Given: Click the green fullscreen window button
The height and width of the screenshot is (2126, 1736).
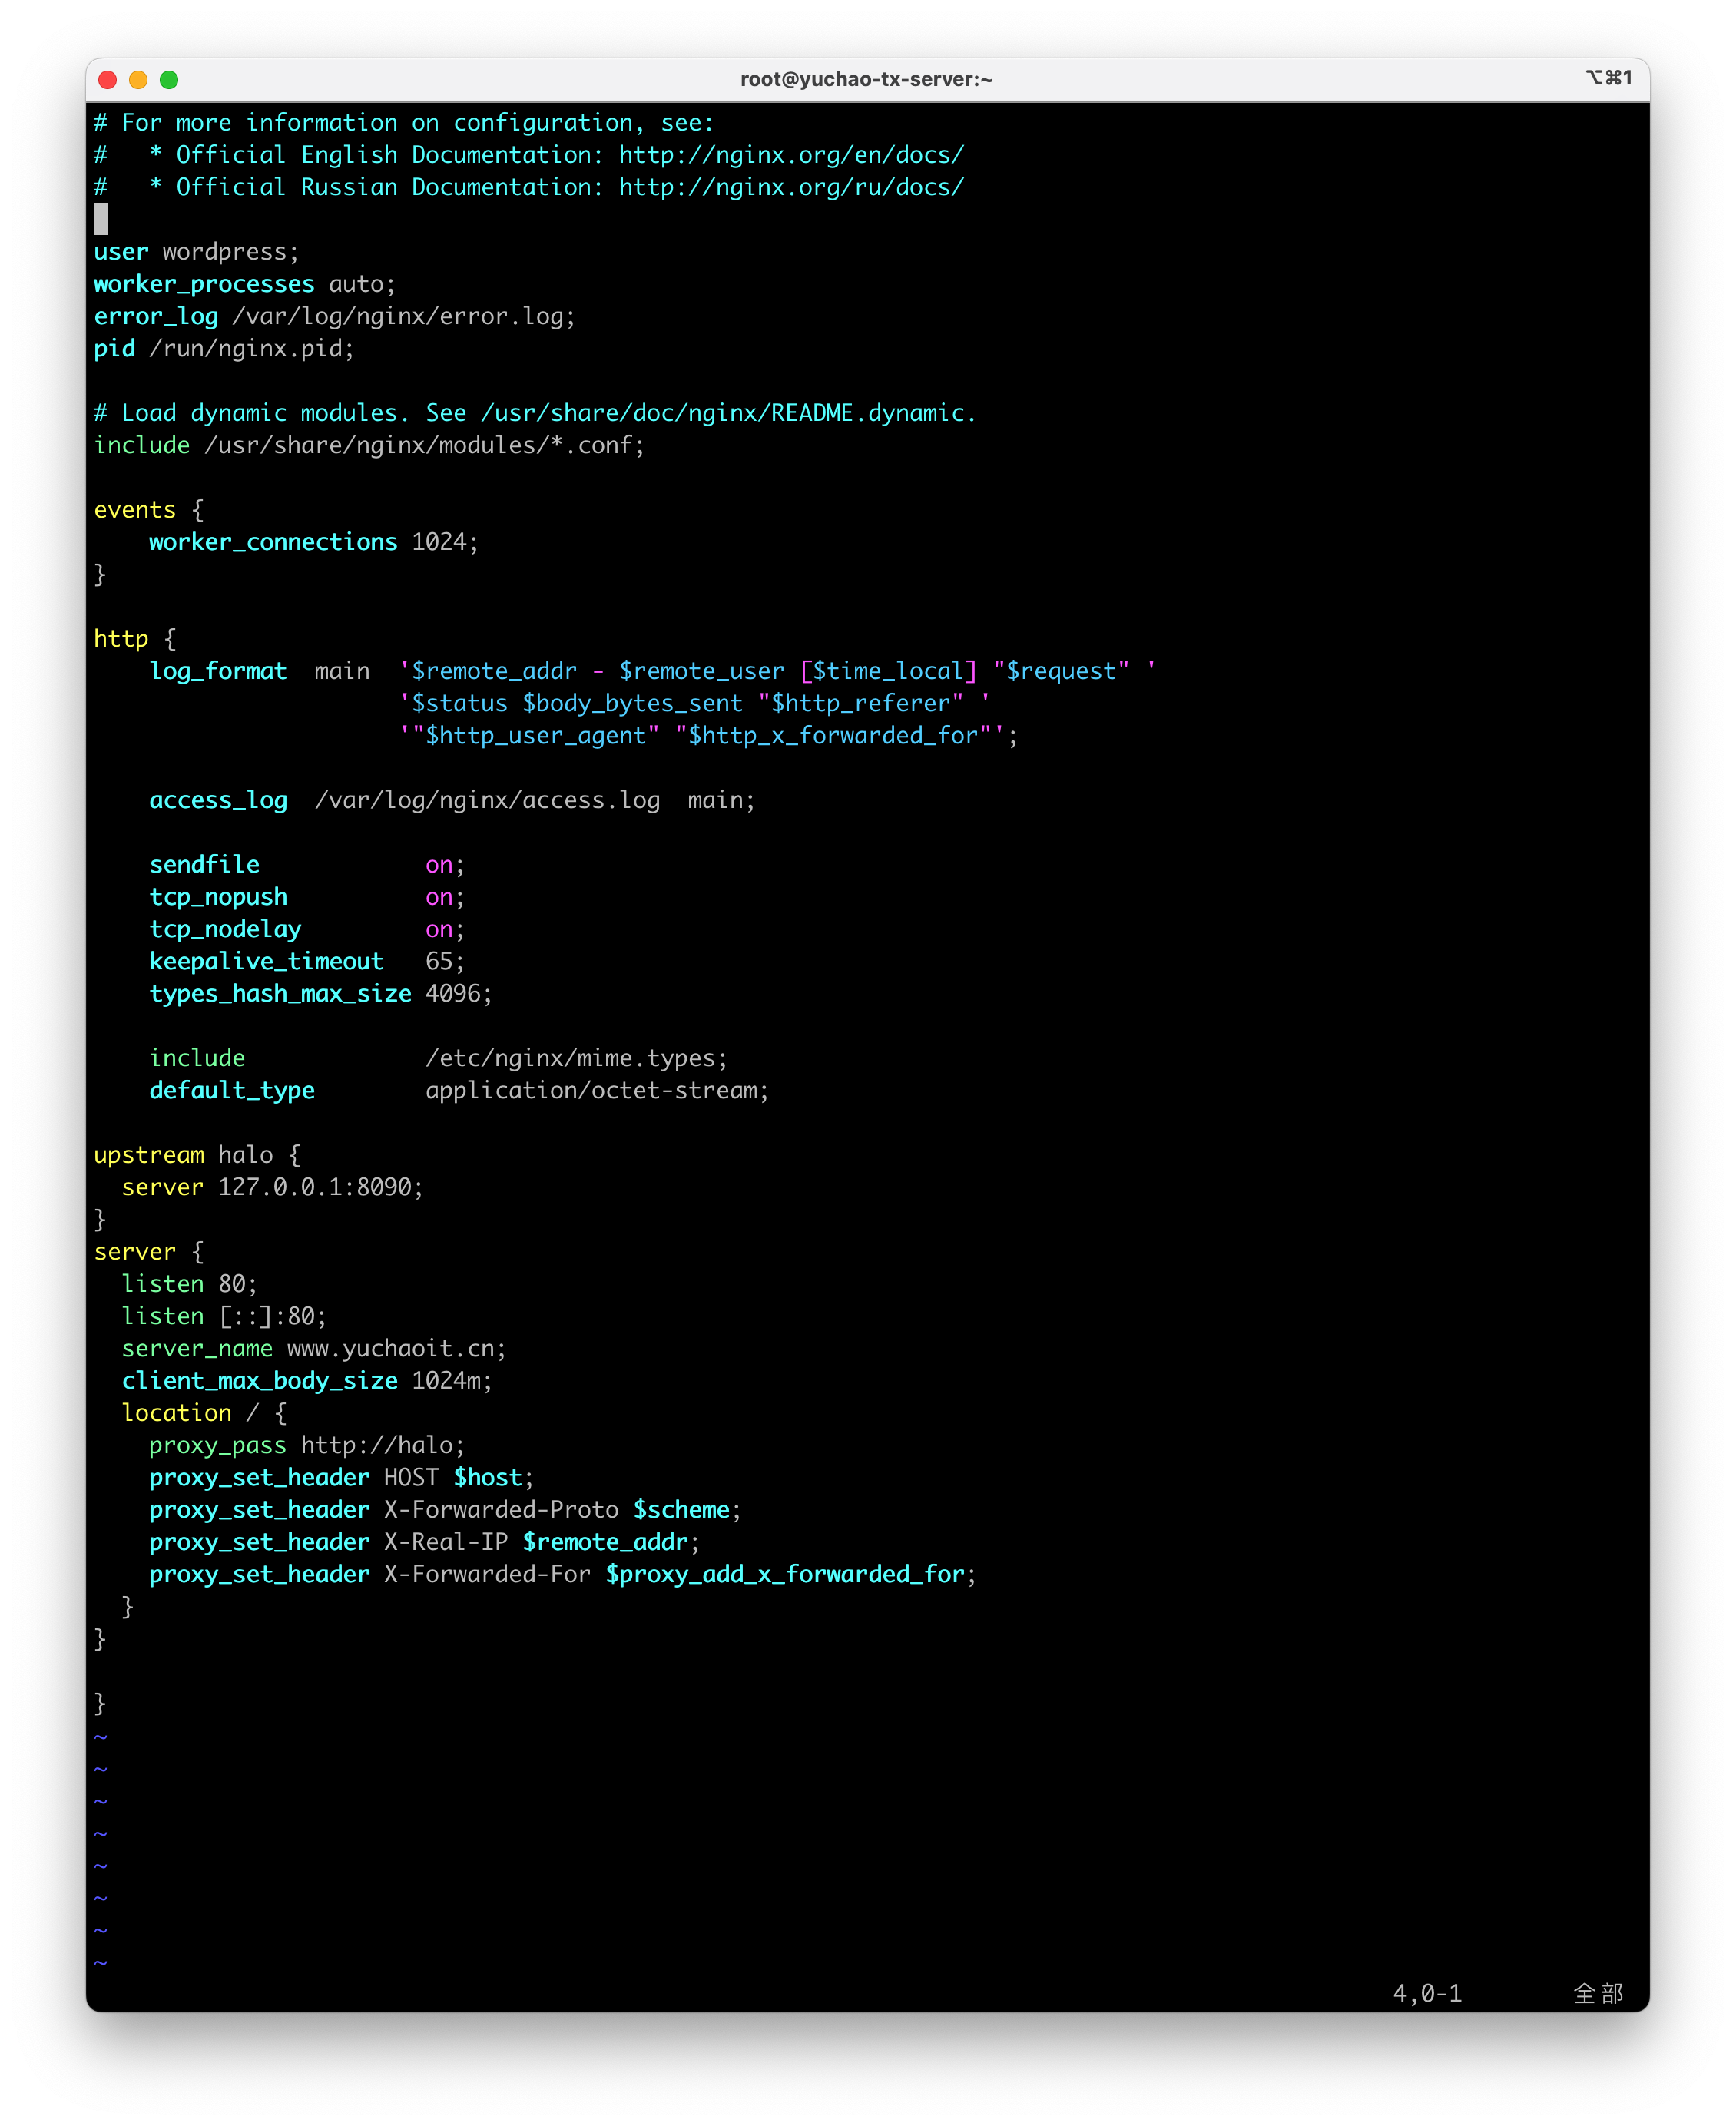Looking at the screenshot, I should pos(169,80).
